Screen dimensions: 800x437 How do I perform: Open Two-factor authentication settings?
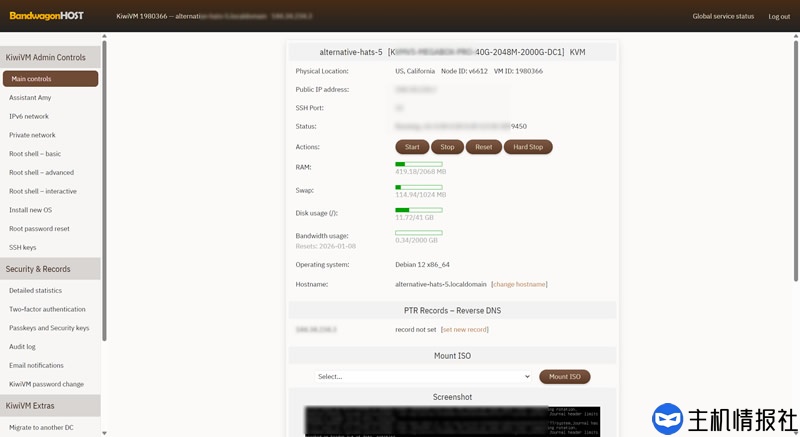pos(47,309)
